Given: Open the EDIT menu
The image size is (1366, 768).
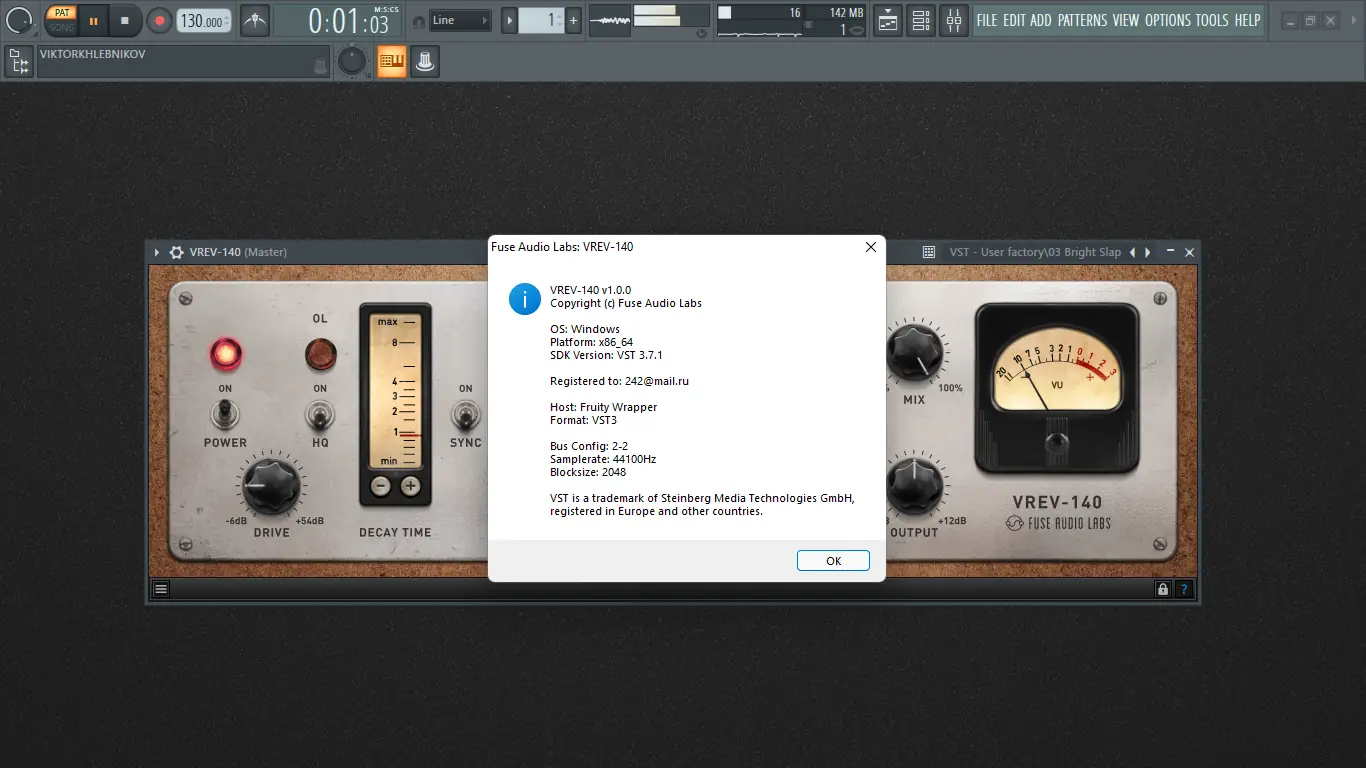Looking at the screenshot, I should [1014, 20].
